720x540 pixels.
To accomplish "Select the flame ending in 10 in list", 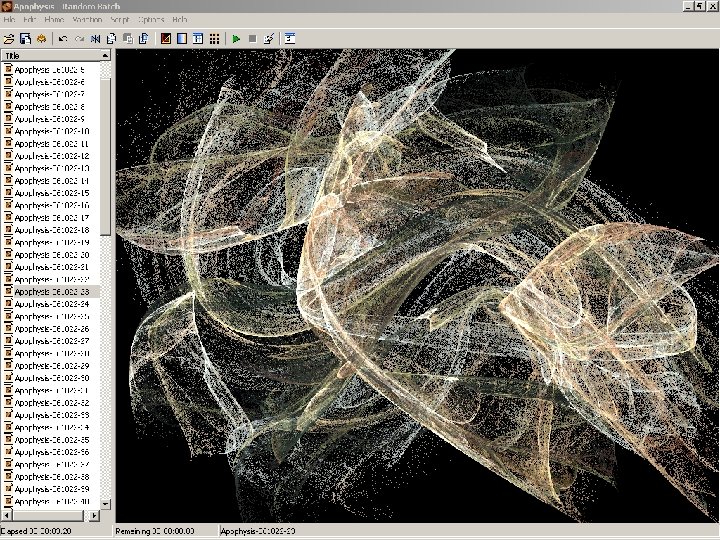I will click(x=50, y=131).
